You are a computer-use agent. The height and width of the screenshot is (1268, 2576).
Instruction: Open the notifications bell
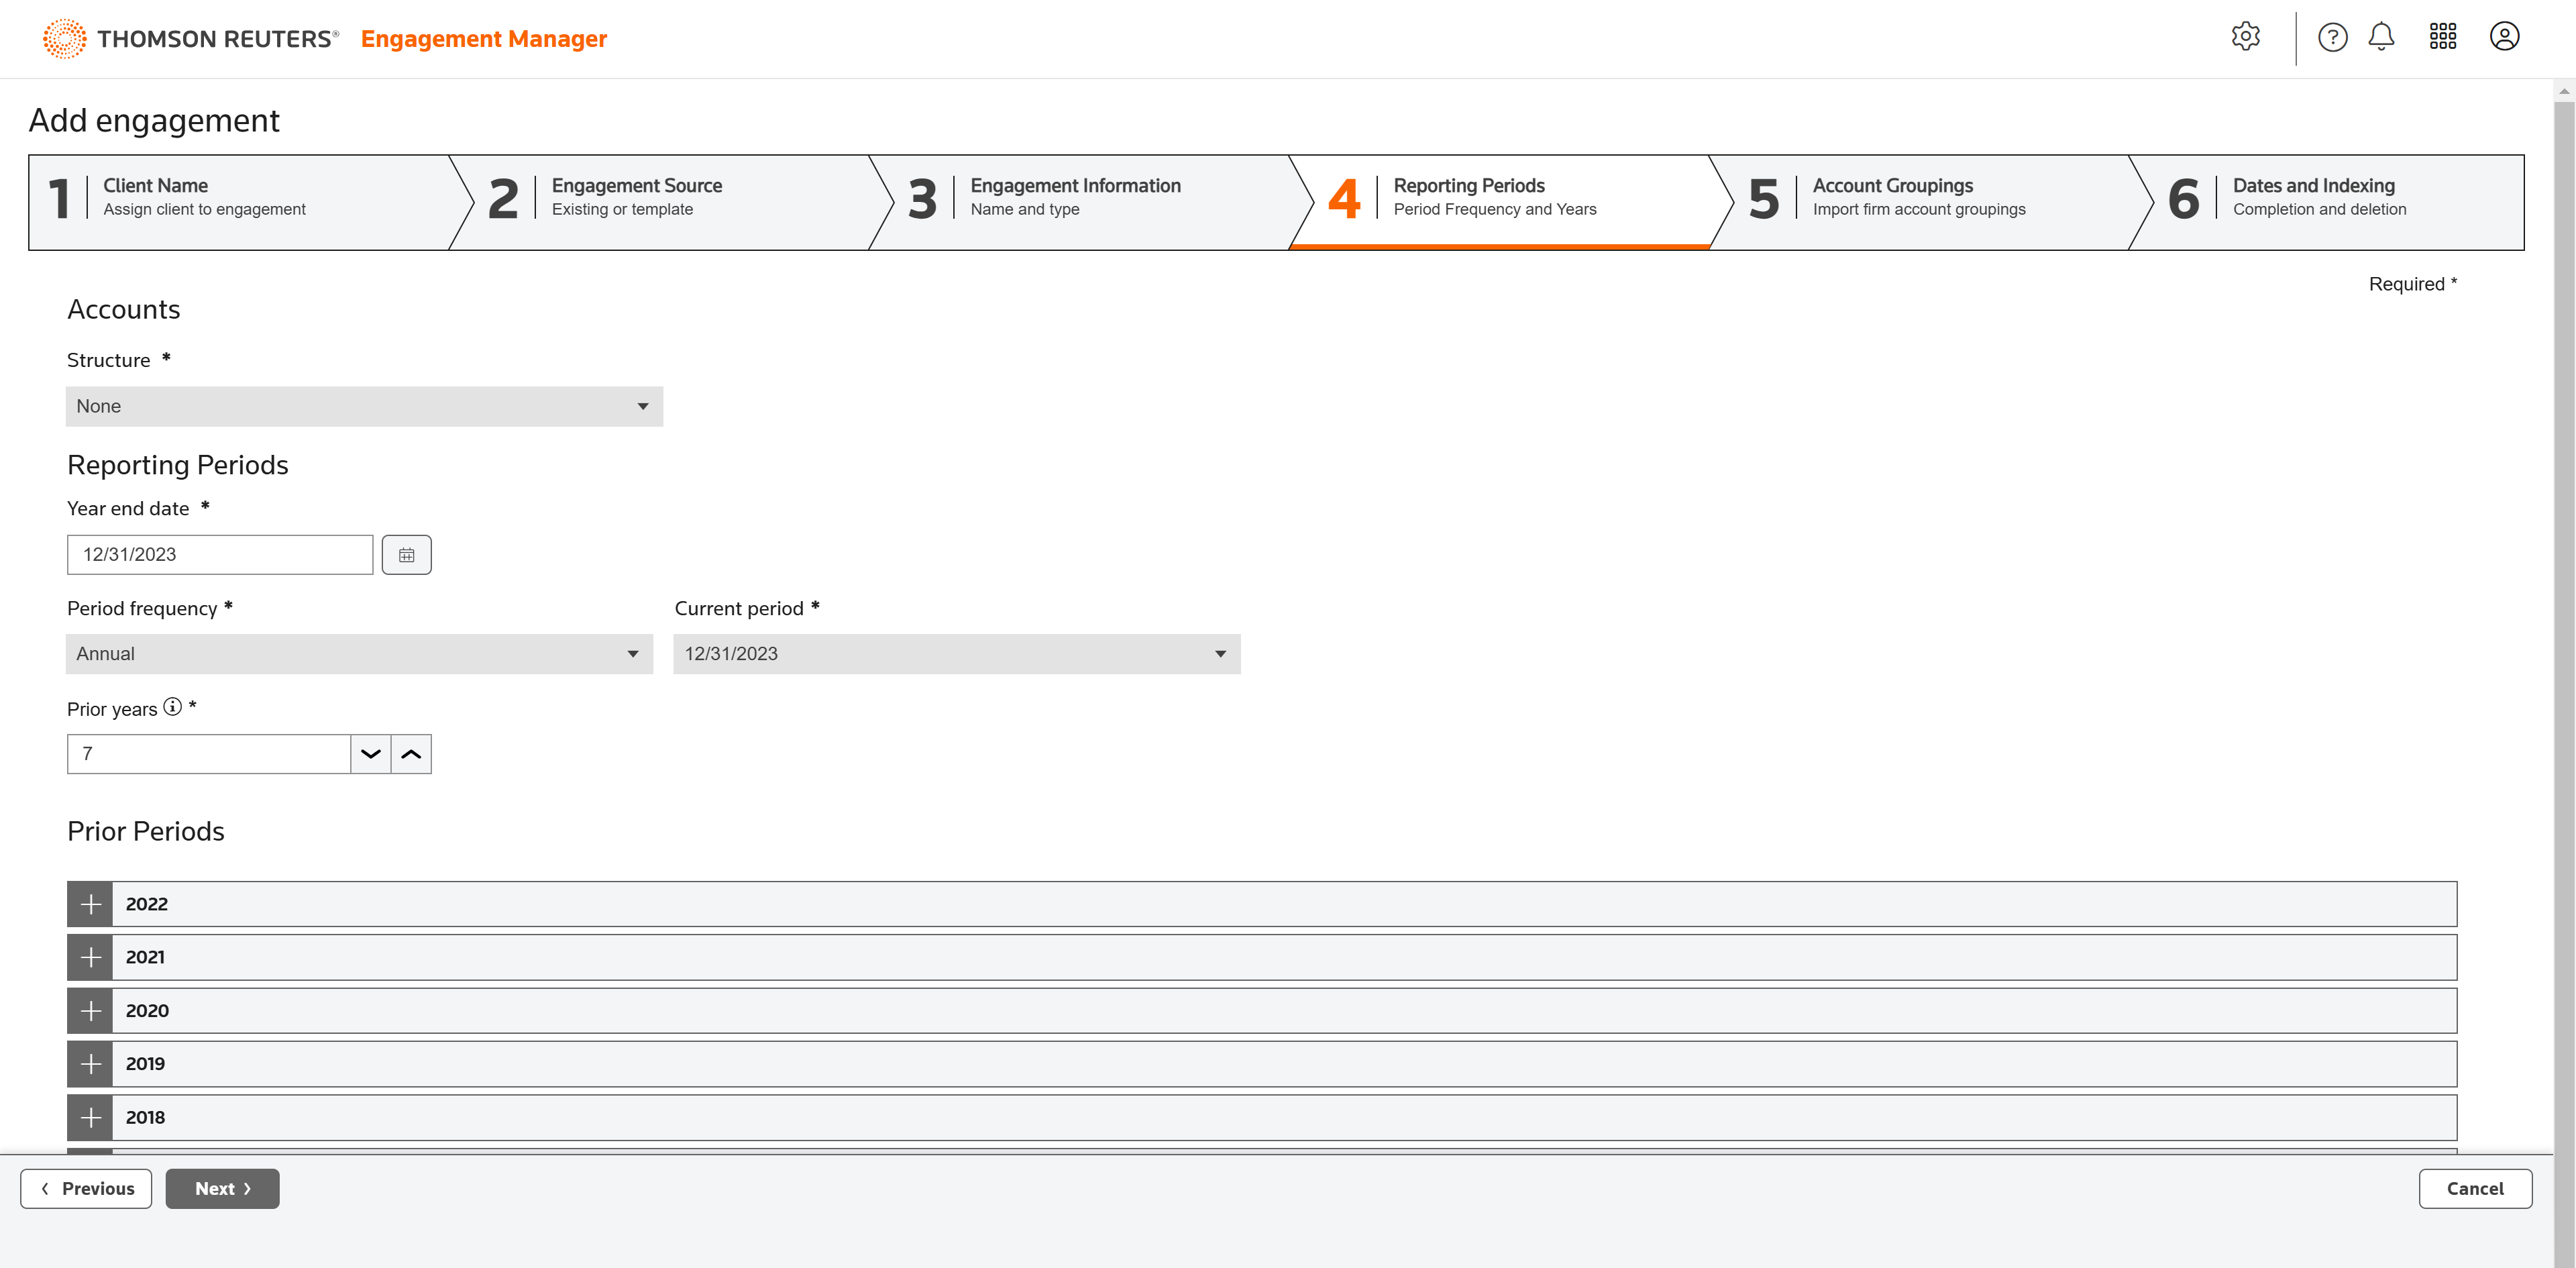(2381, 37)
